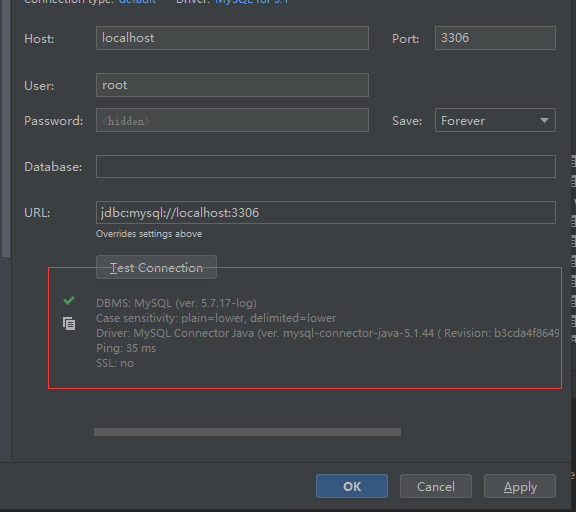Click the horizontal scrollbar below results
The height and width of the screenshot is (512, 576).
pos(247,432)
